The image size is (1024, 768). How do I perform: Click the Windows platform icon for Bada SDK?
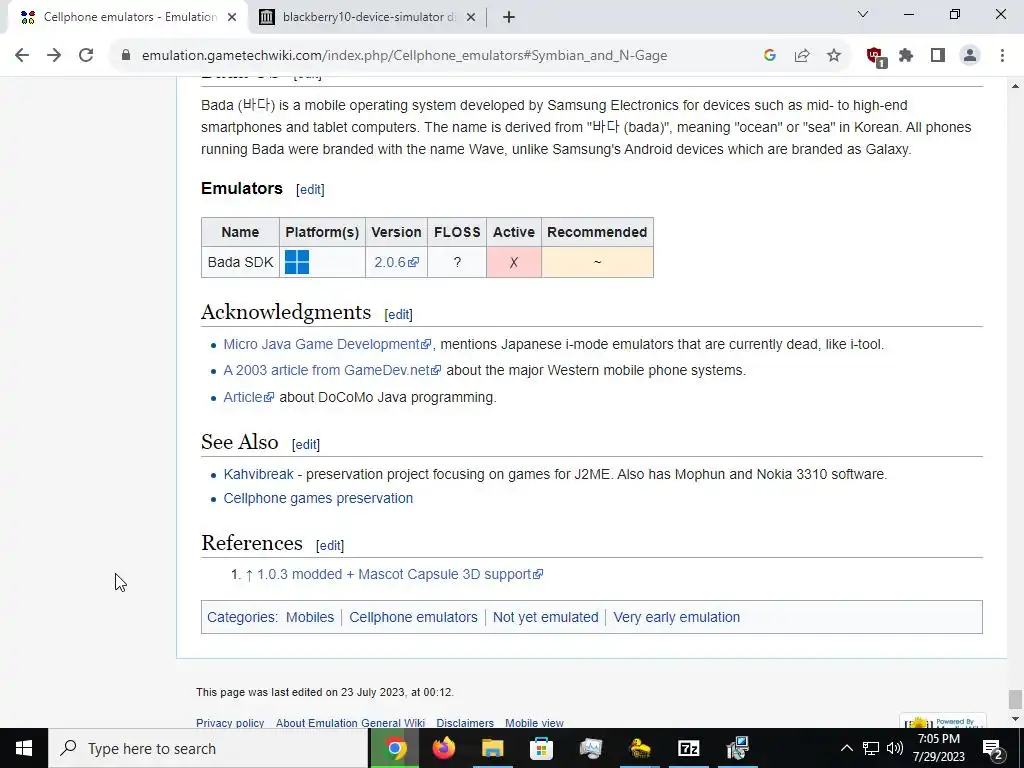(297, 262)
